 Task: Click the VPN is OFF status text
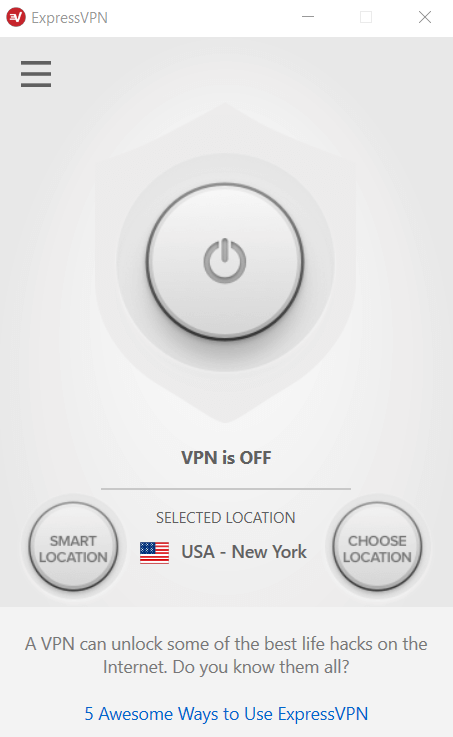point(226,457)
